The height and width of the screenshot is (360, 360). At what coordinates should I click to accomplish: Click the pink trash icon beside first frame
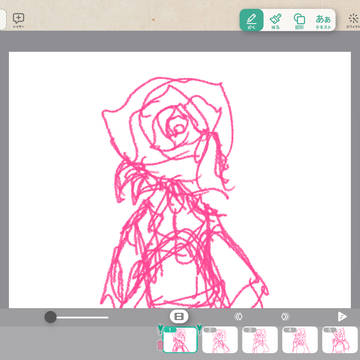(x=159, y=346)
